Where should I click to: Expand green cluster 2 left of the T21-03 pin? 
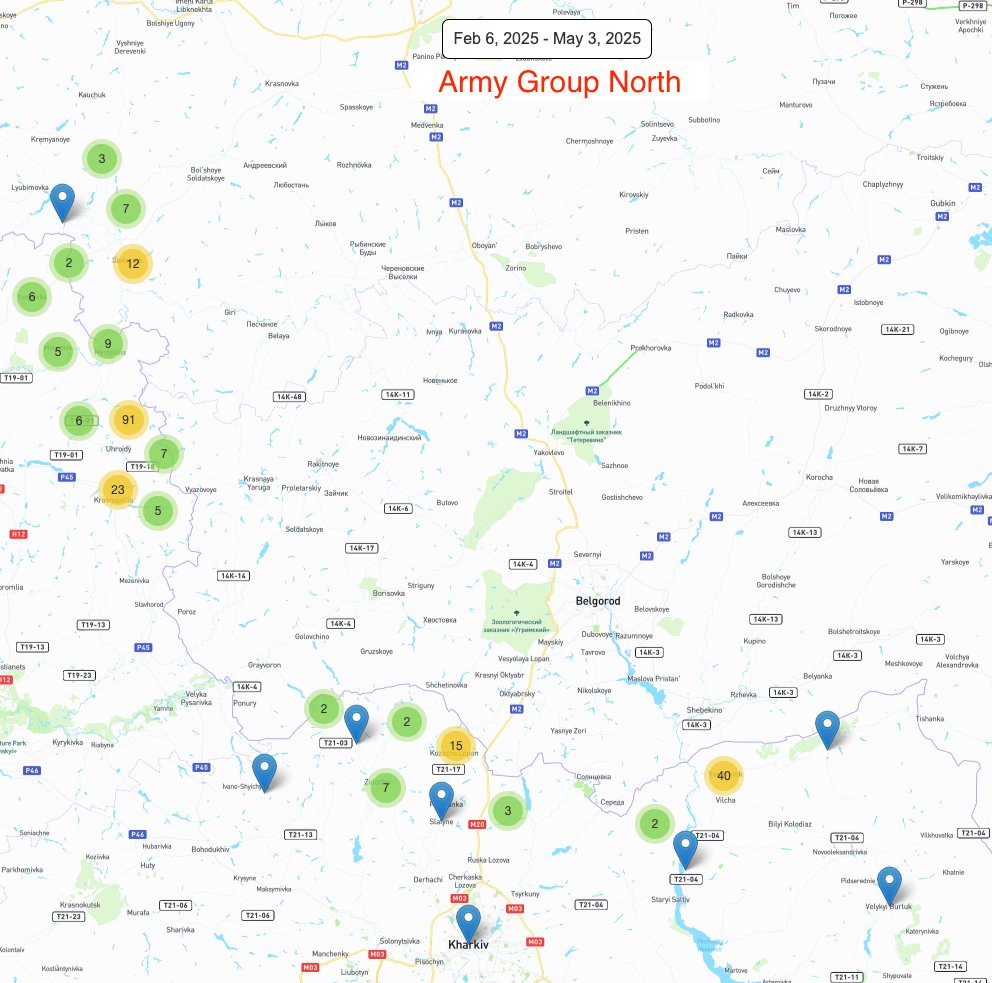coord(324,708)
